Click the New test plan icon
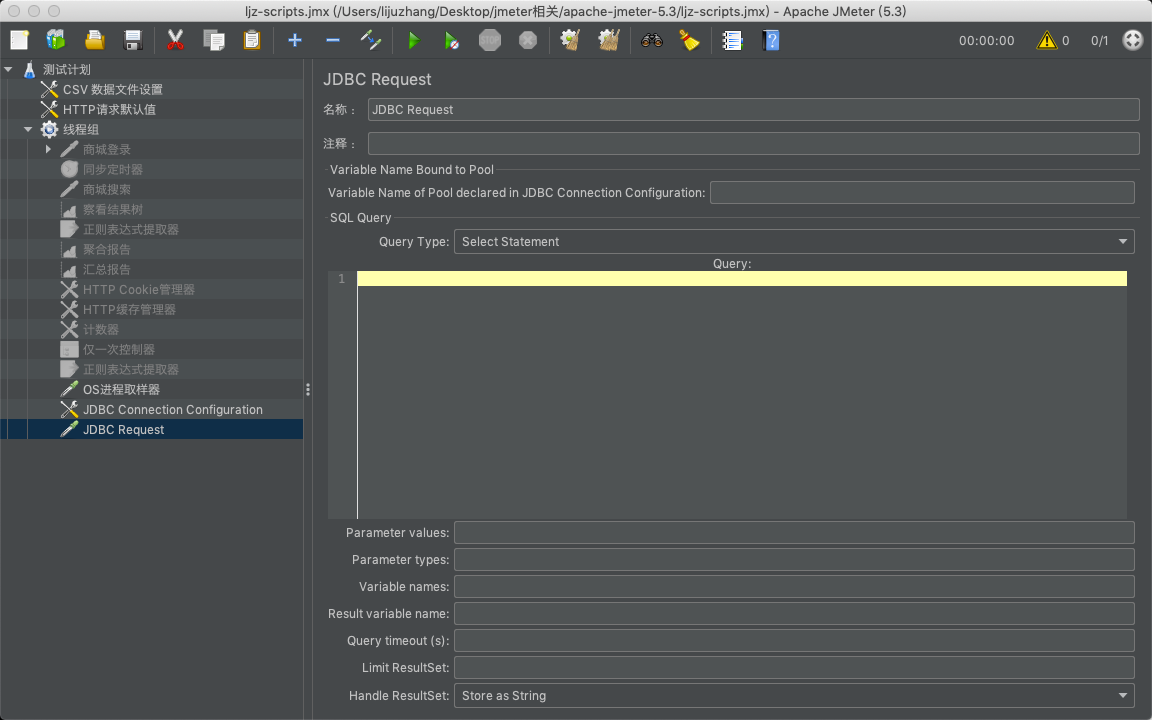This screenshot has height=720, width=1152. coord(19,40)
